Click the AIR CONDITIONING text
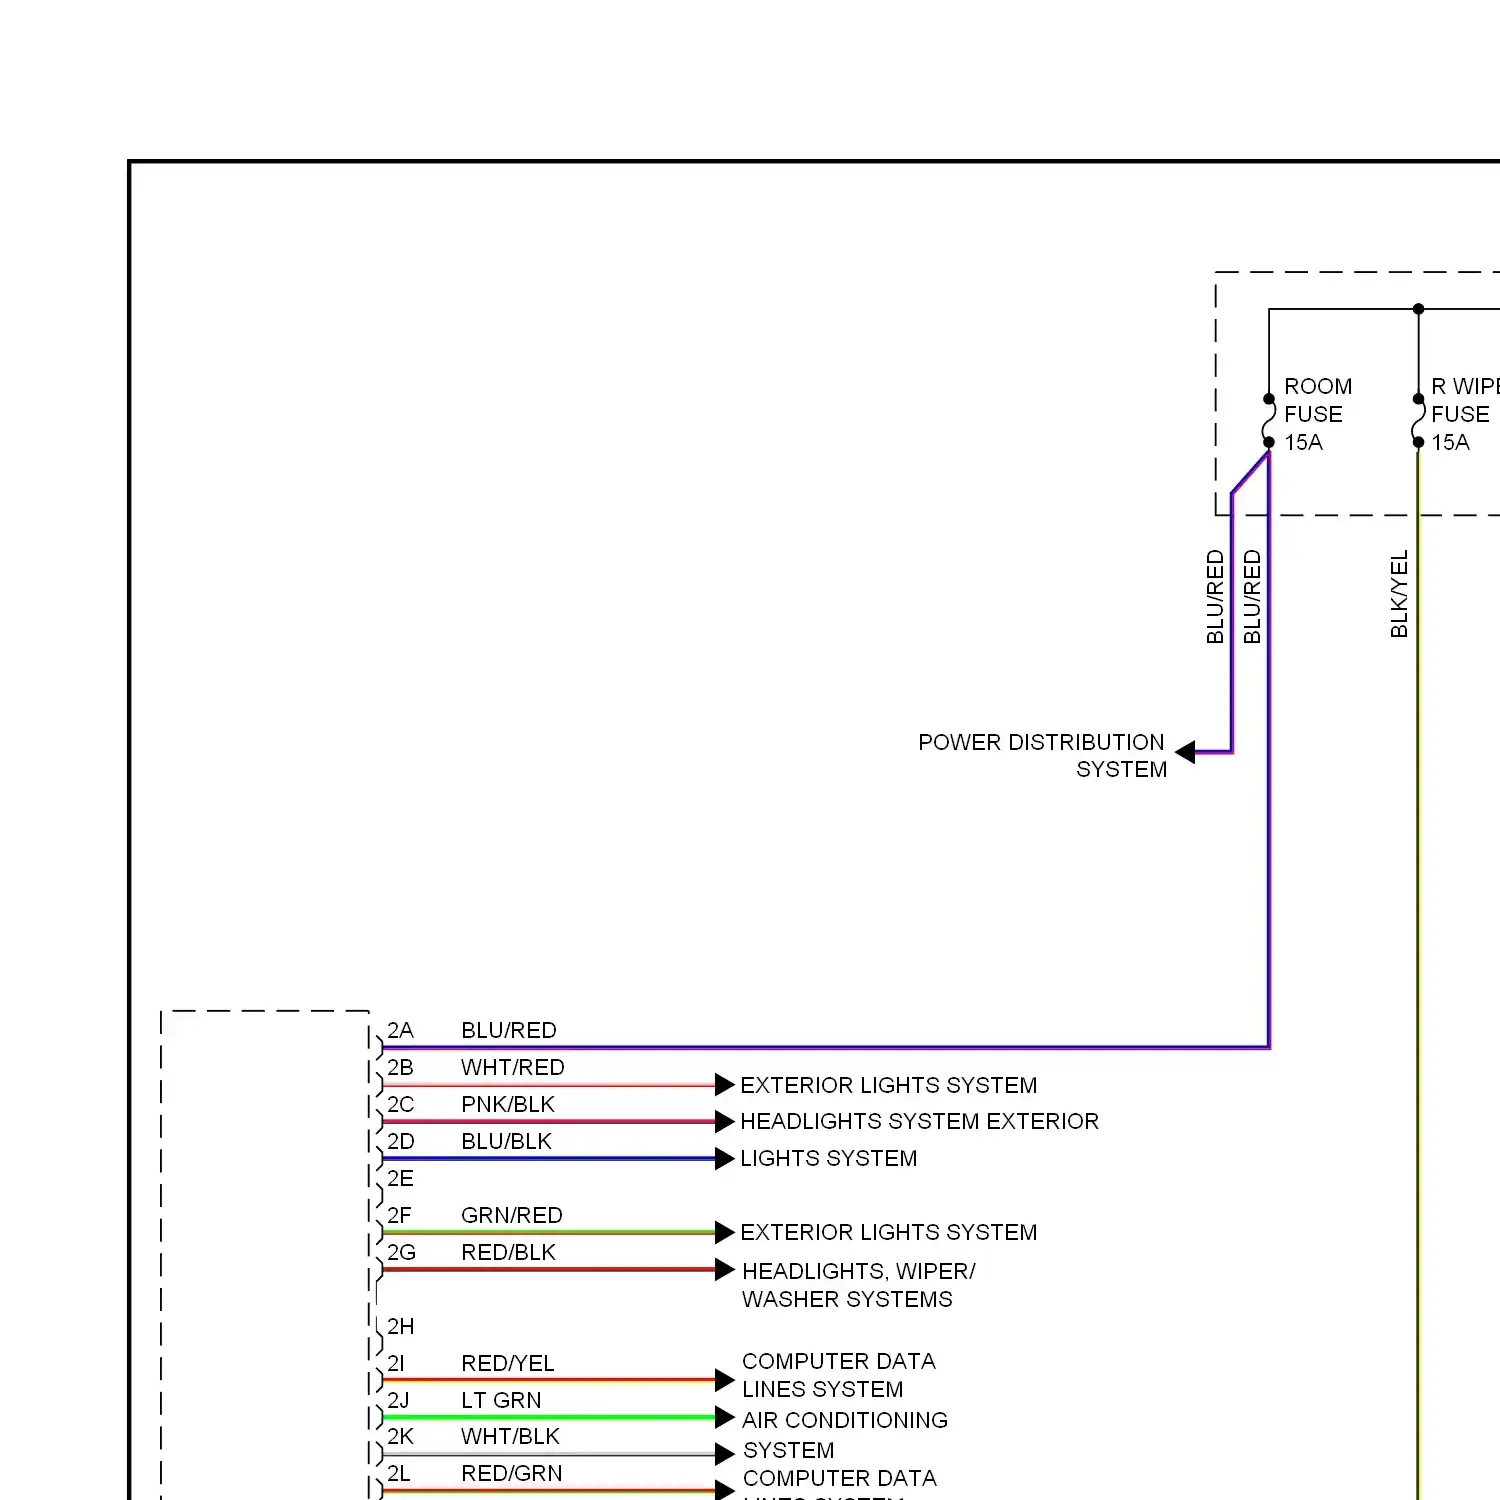 pos(845,1420)
